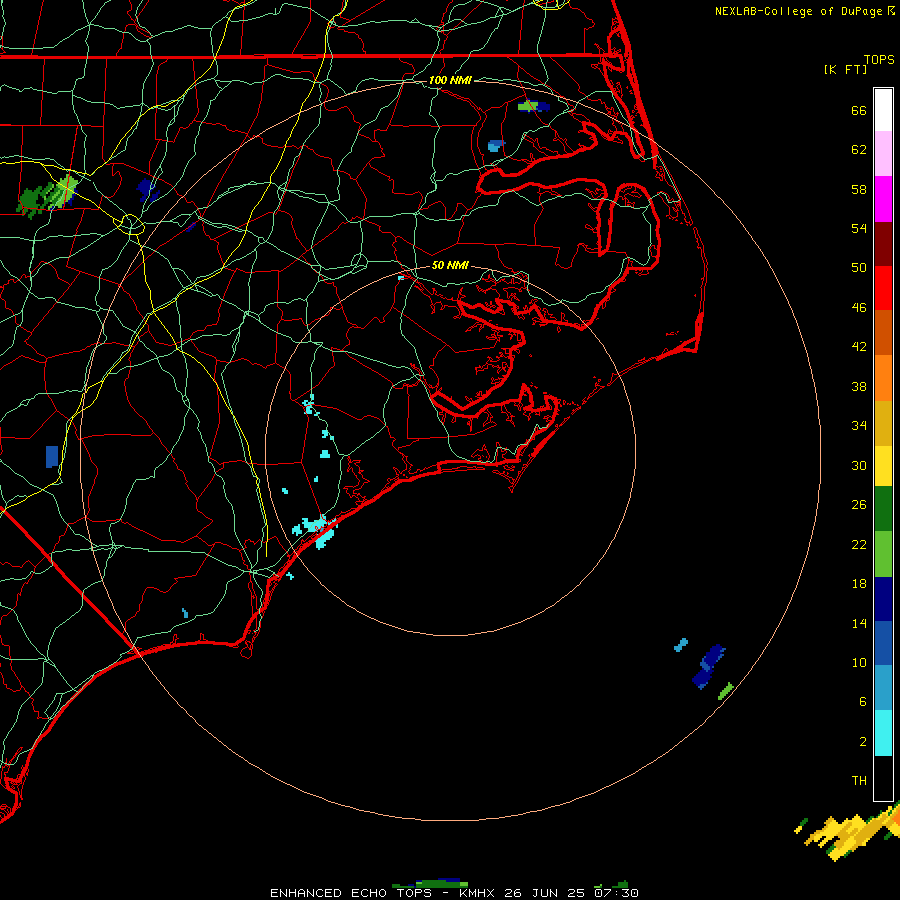Click the 100 NMI range ring label
This screenshot has height=900, width=900.
coord(450,80)
